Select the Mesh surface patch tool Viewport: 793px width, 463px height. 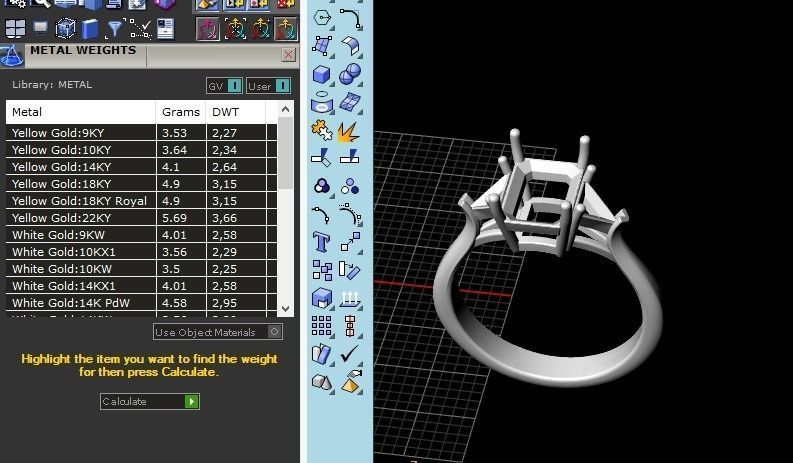[x=350, y=103]
